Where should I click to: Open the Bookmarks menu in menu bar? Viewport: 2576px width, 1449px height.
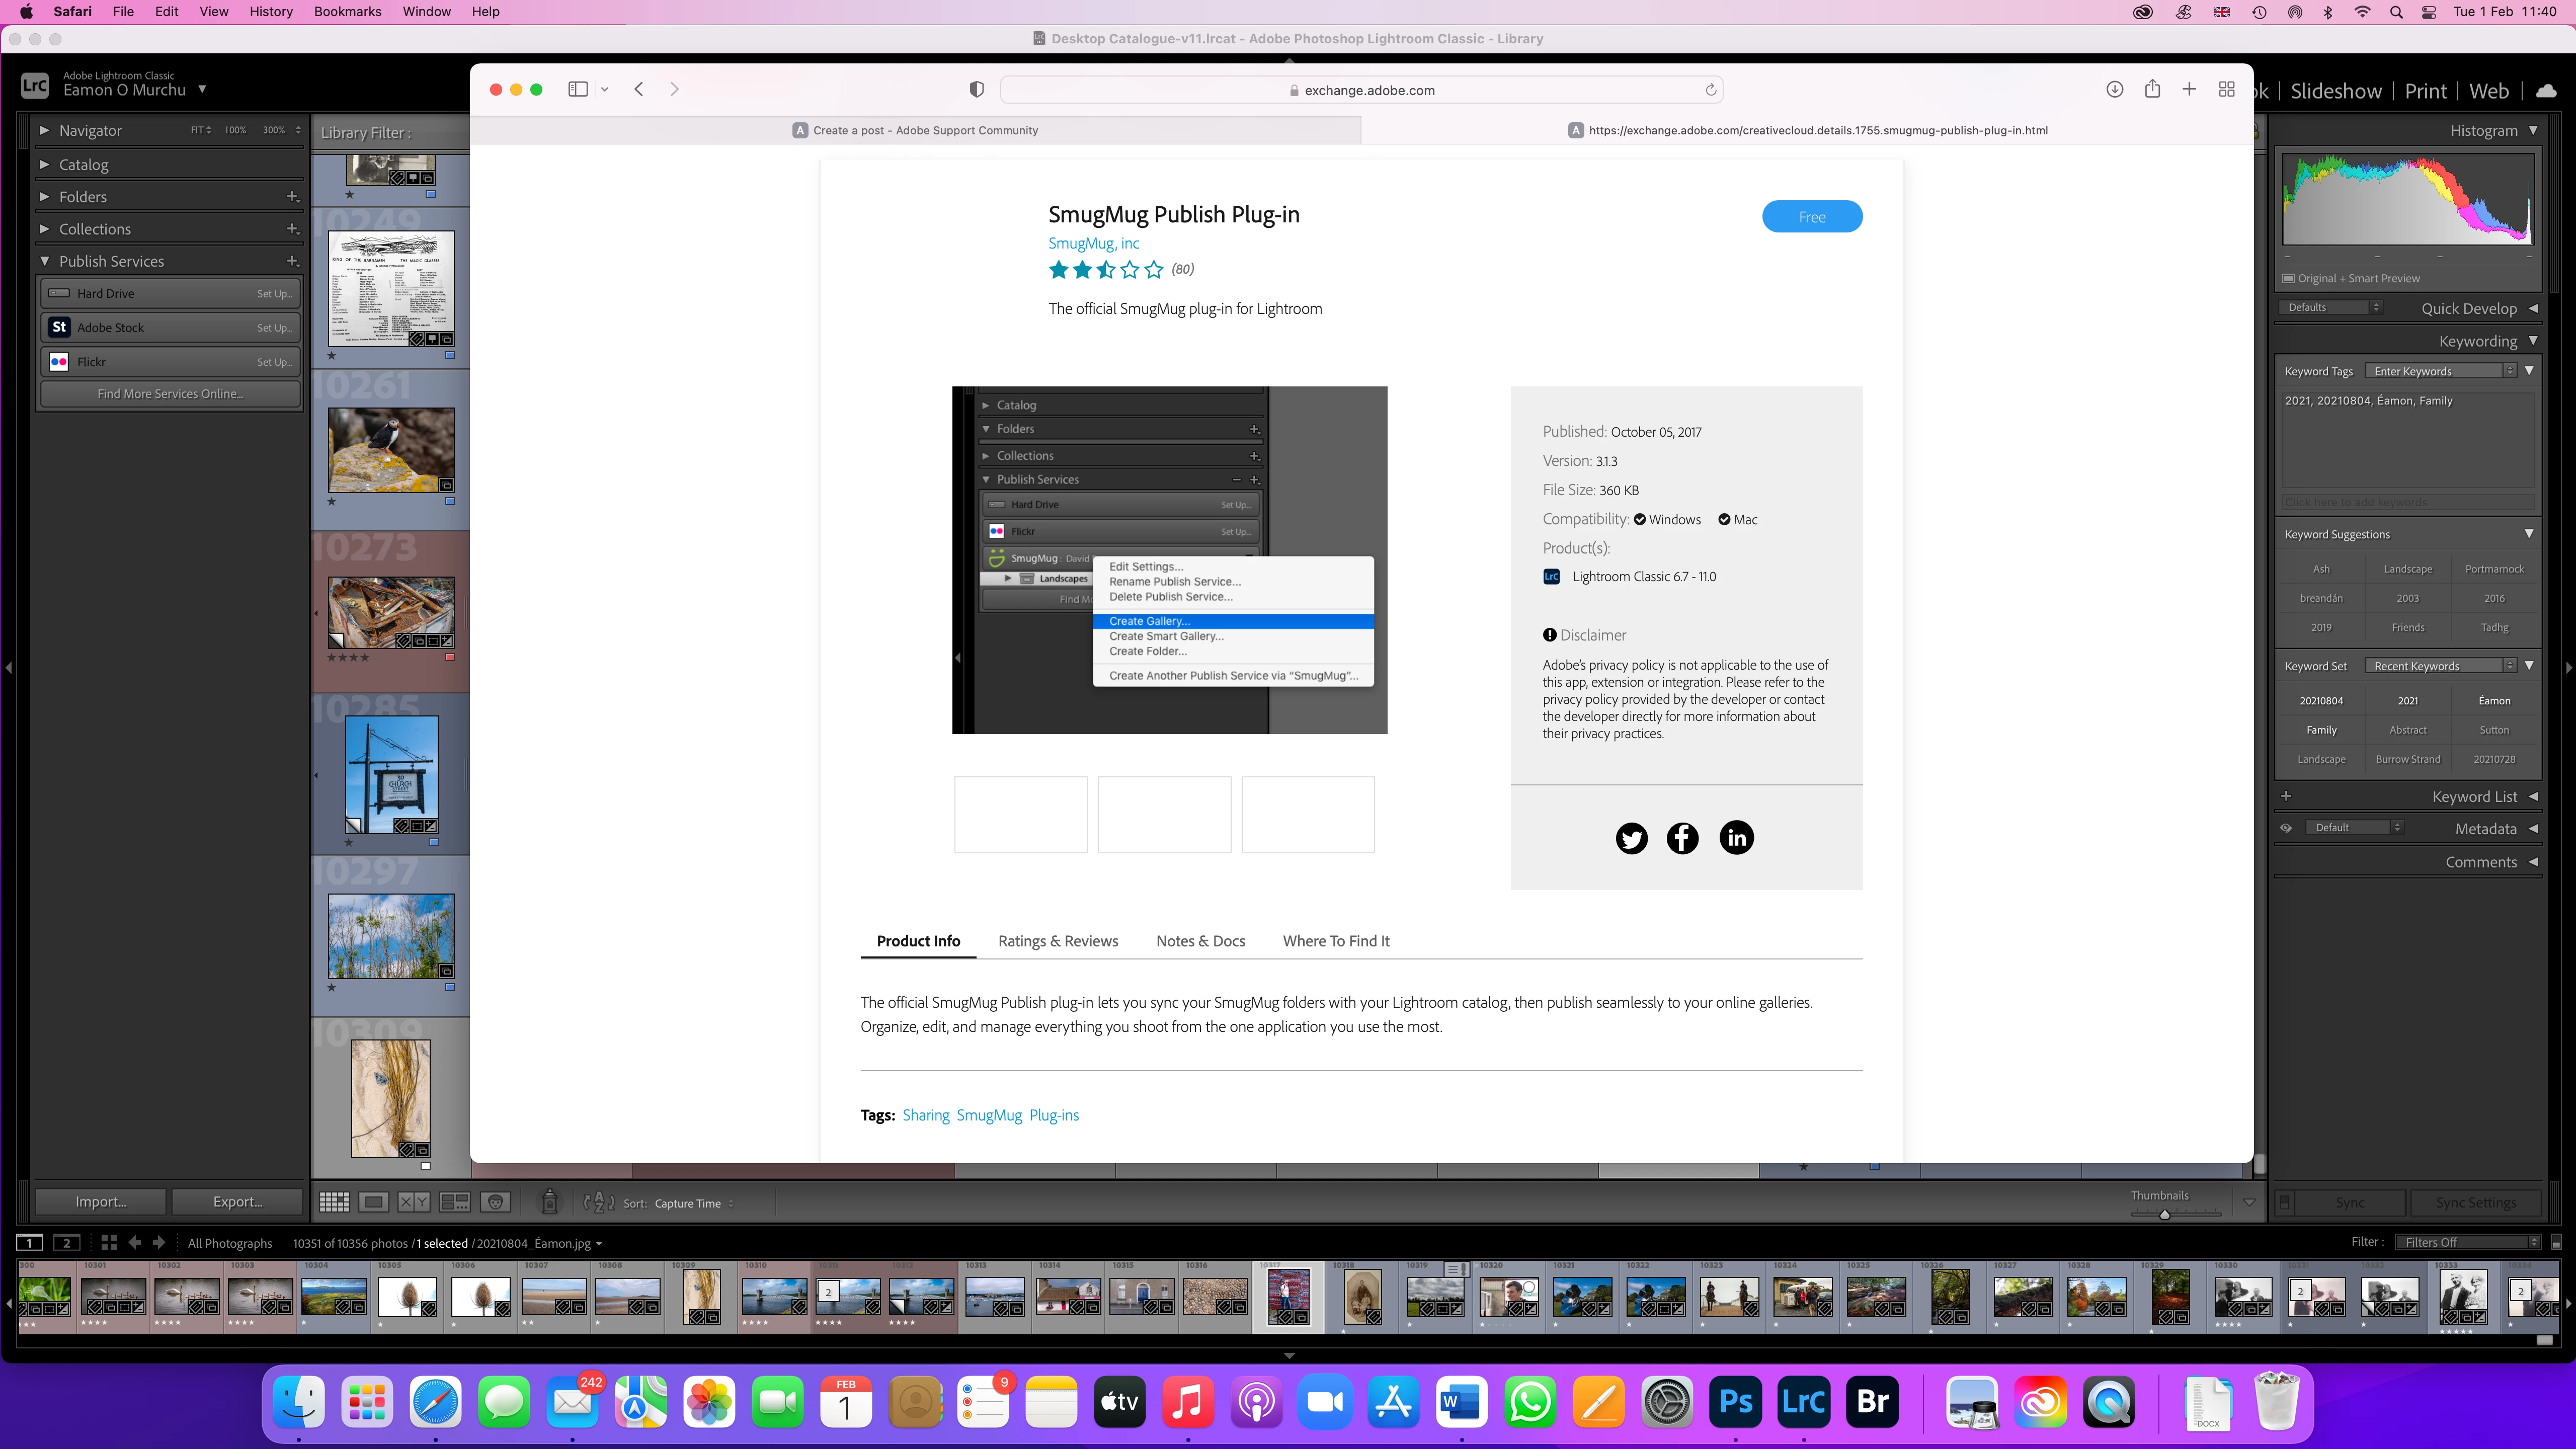coord(347,12)
